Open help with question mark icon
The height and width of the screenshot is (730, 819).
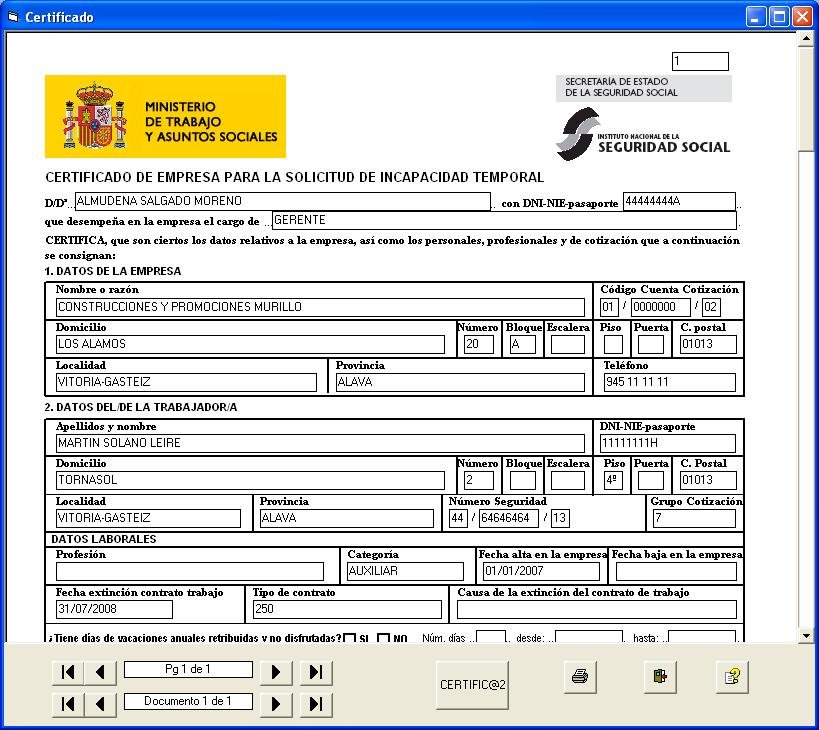(732, 677)
